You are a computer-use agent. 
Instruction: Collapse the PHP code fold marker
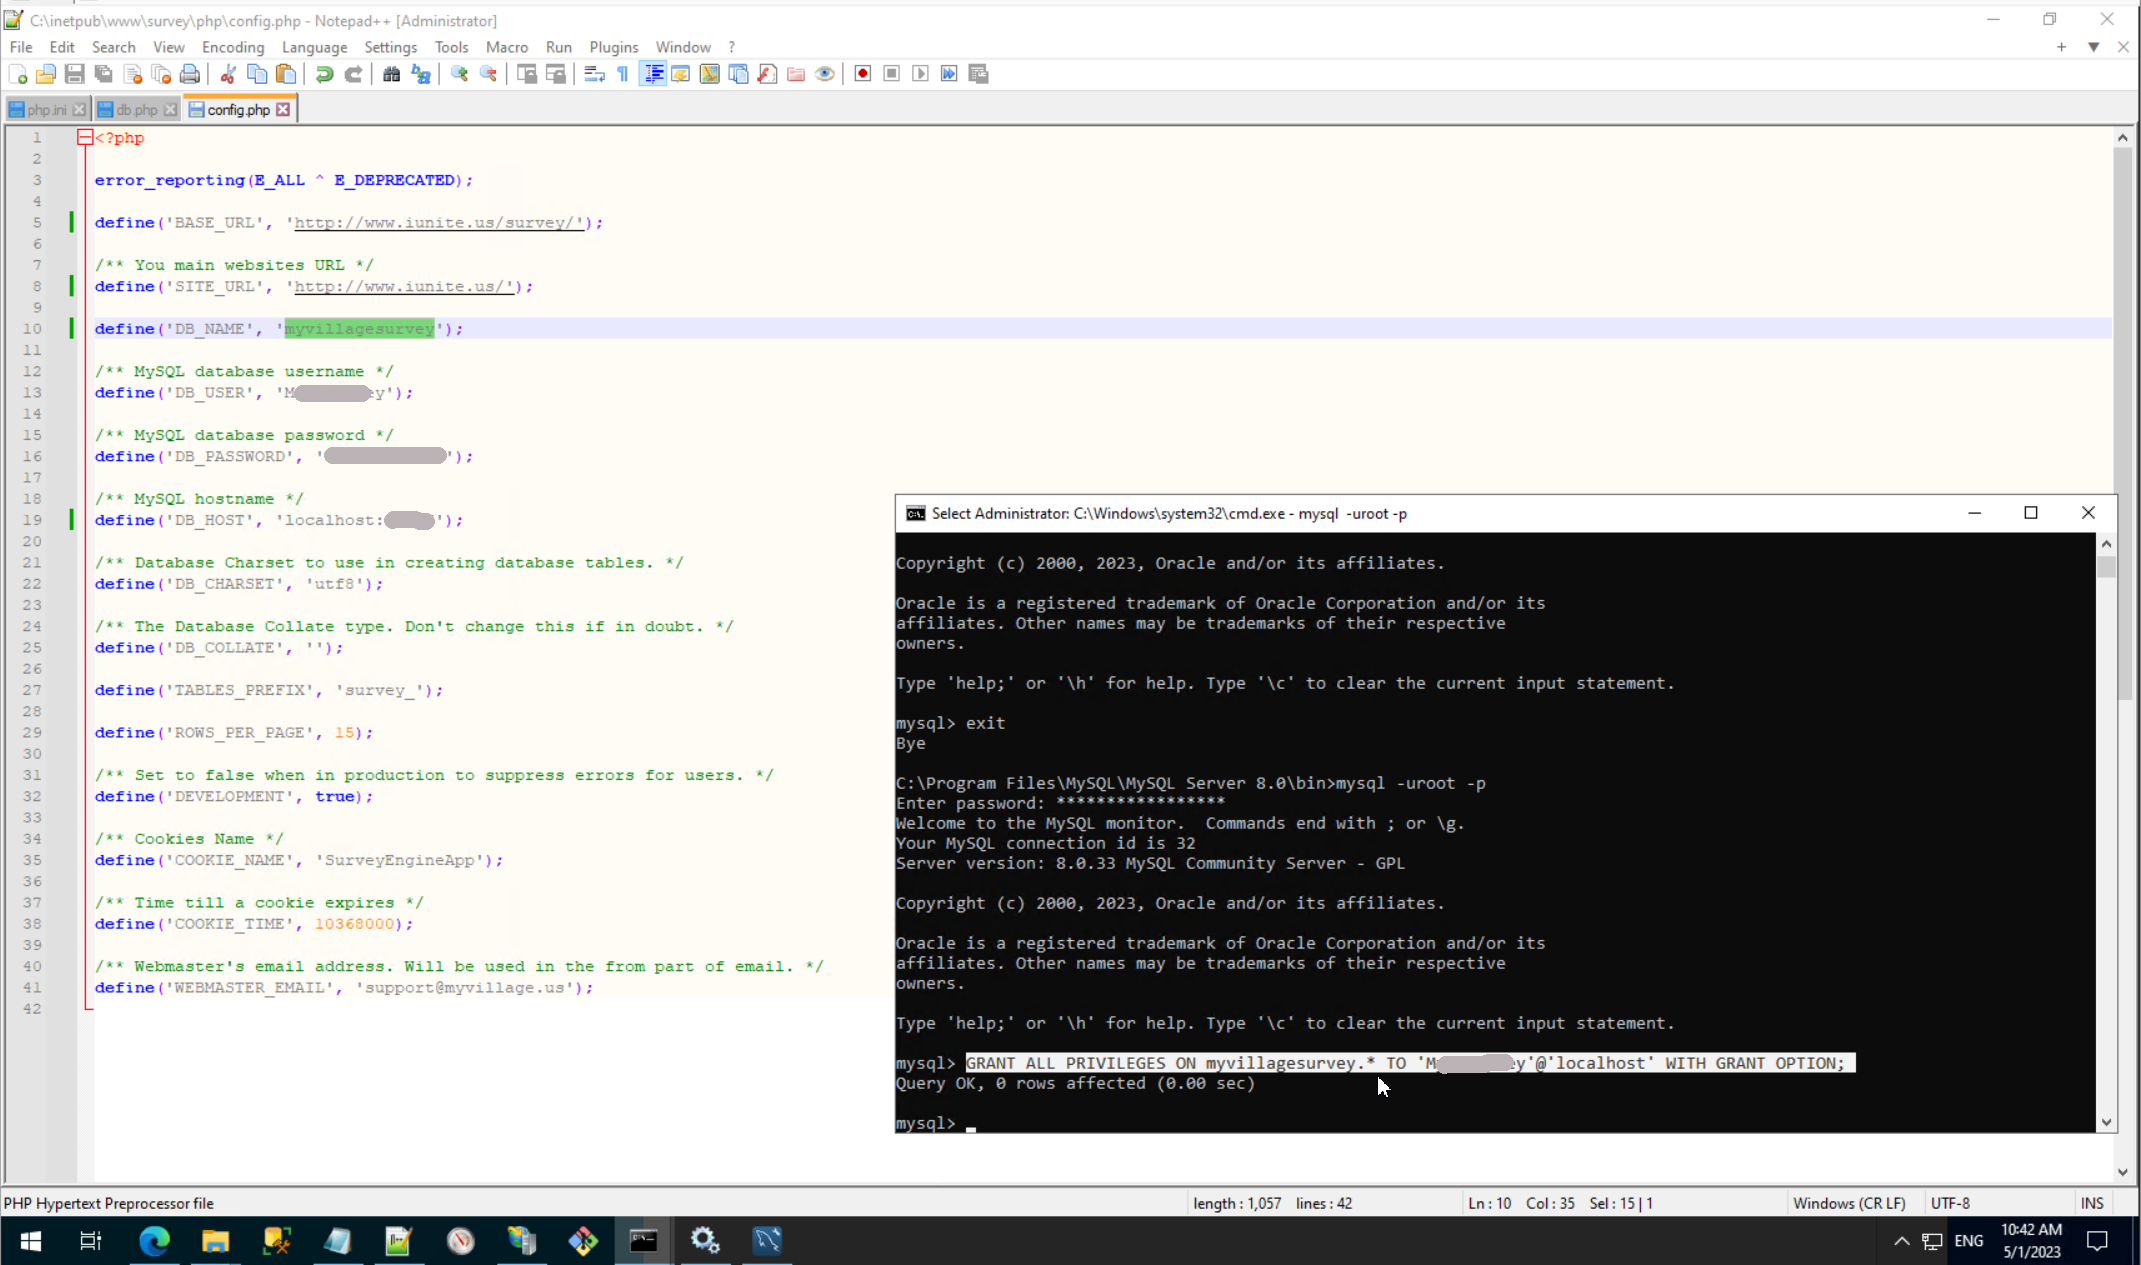(x=85, y=138)
